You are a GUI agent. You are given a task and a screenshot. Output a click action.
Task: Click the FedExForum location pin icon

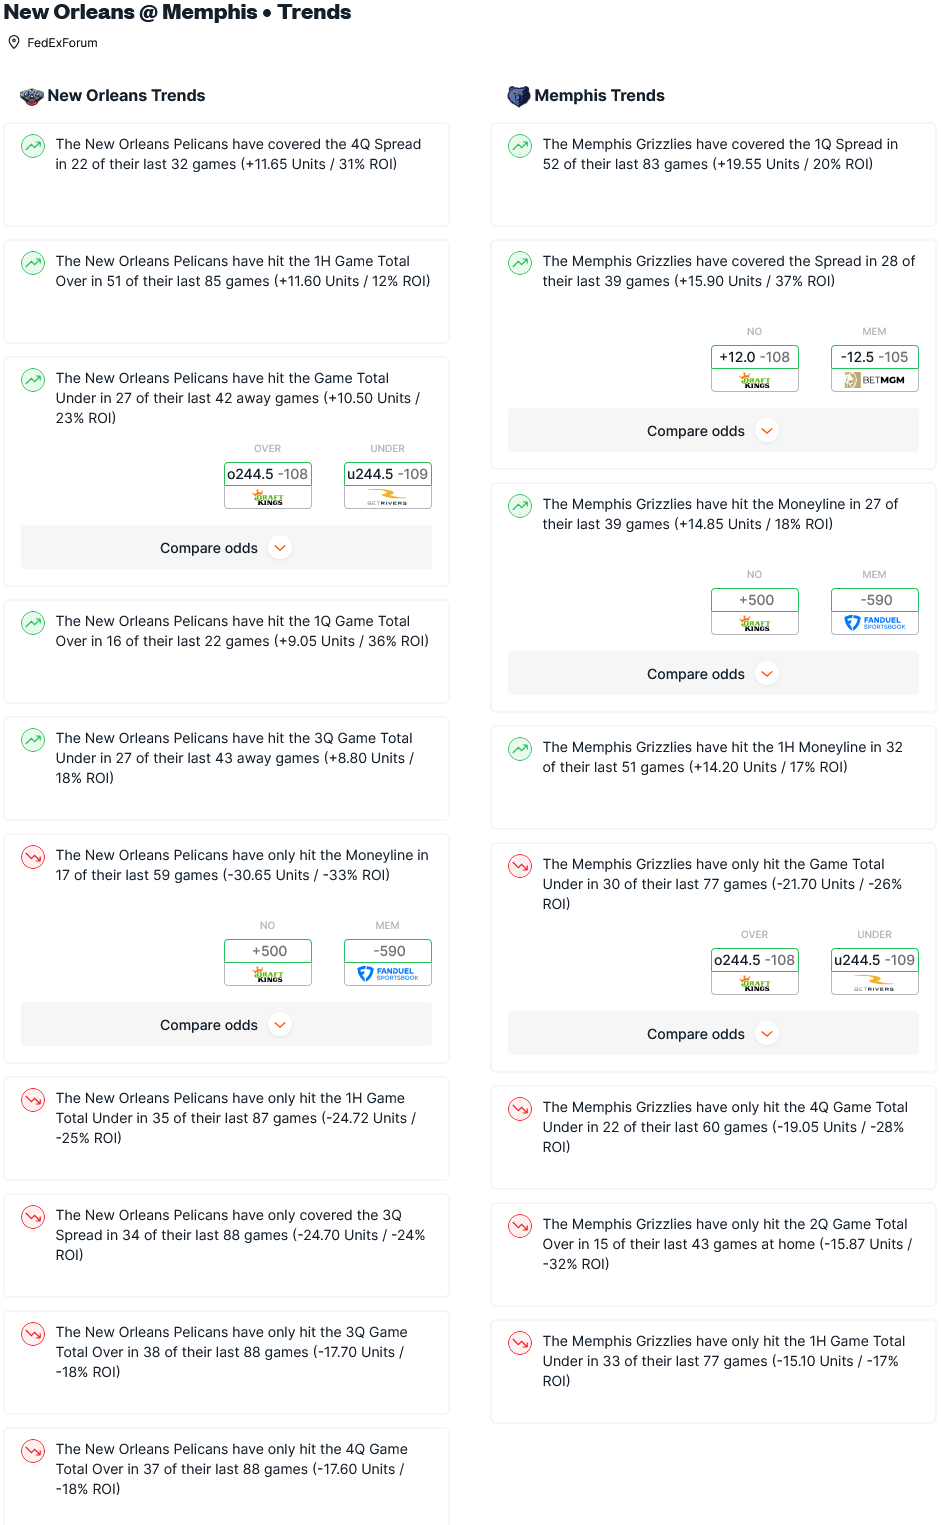pos(14,43)
